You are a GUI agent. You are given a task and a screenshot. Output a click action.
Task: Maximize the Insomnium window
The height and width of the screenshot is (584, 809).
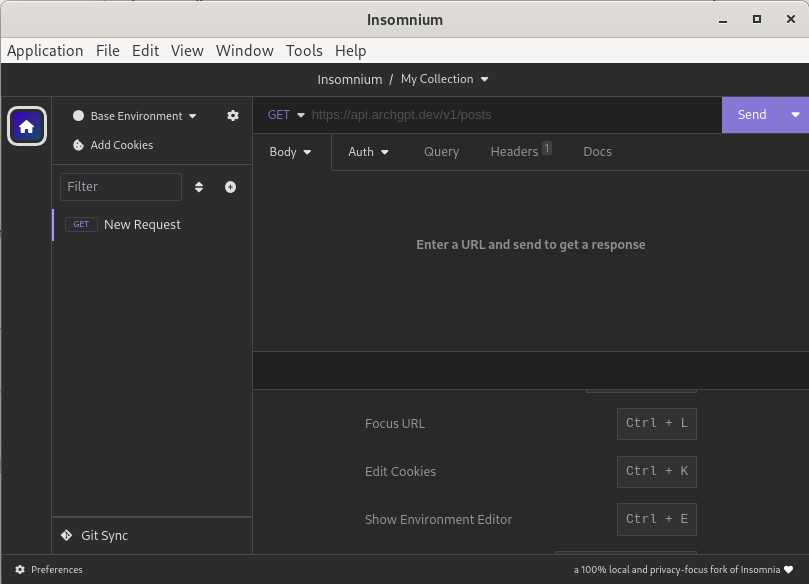tap(757, 20)
